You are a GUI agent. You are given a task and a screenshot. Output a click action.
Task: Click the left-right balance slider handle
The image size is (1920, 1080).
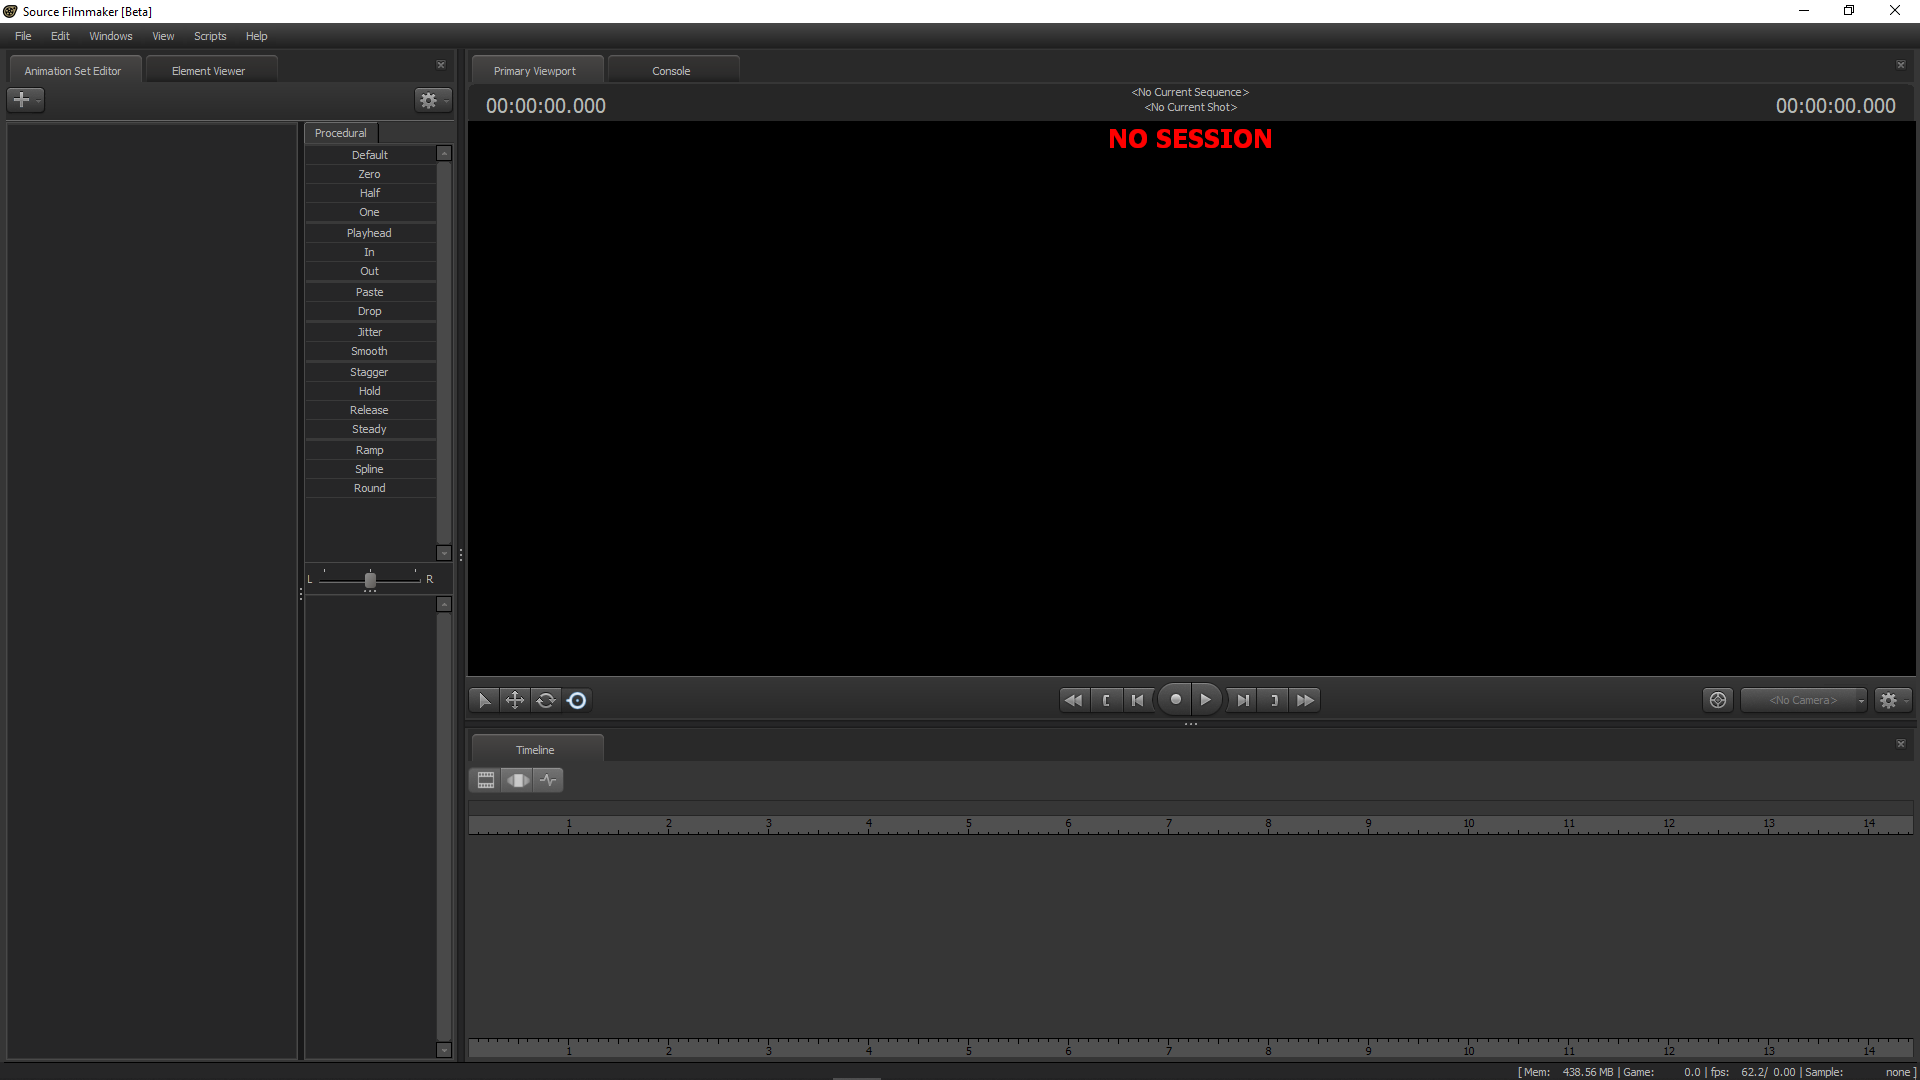coord(370,580)
